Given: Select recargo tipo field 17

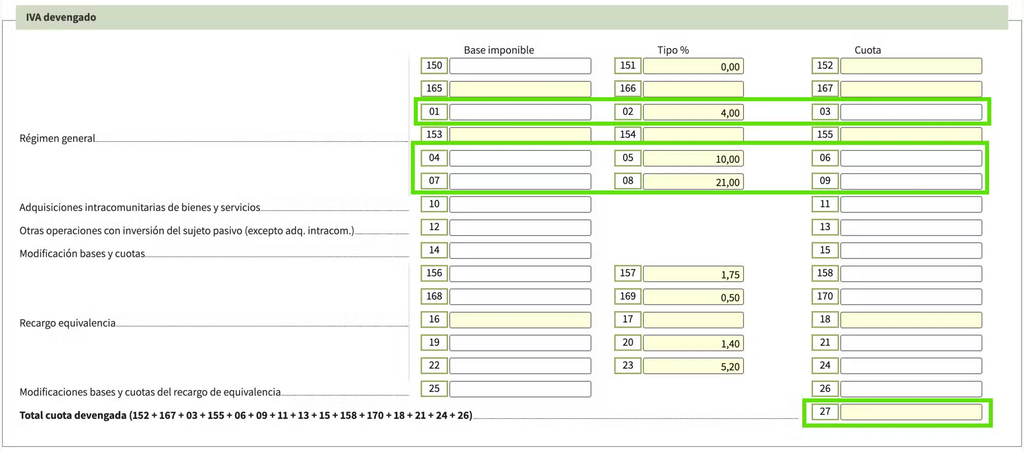Looking at the screenshot, I should [x=694, y=319].
